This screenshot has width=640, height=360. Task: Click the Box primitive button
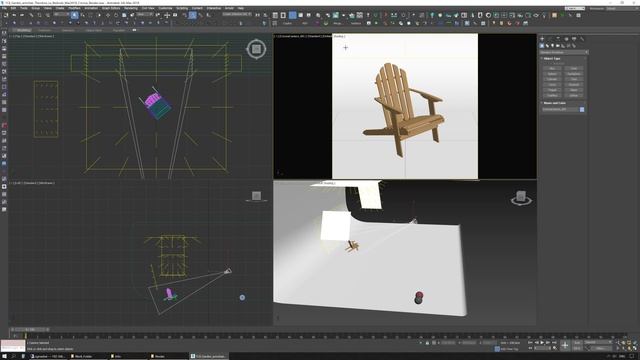pyautogui.click(x=552, y=68)
